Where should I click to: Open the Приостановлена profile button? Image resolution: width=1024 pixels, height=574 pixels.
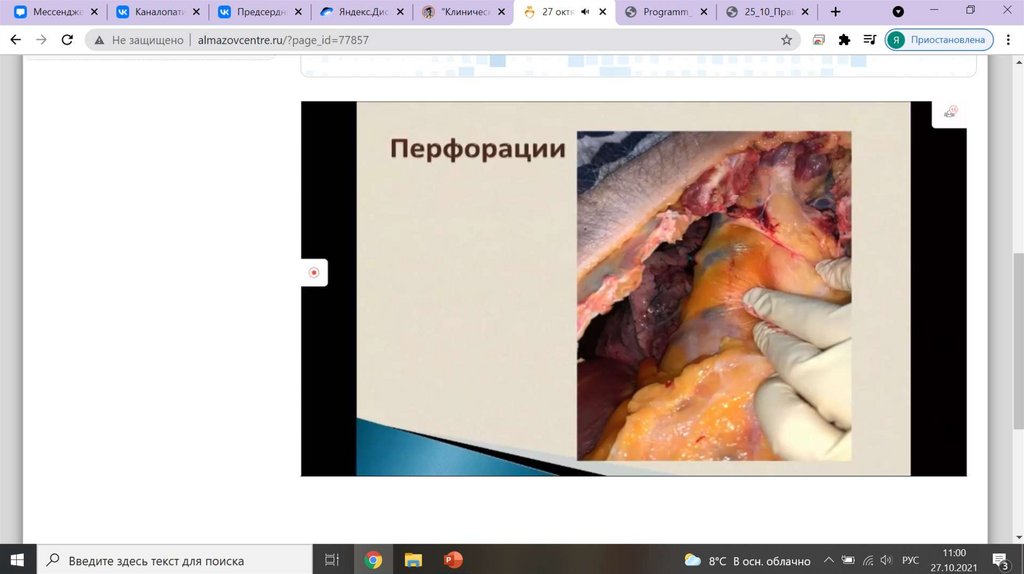[939, 40]
